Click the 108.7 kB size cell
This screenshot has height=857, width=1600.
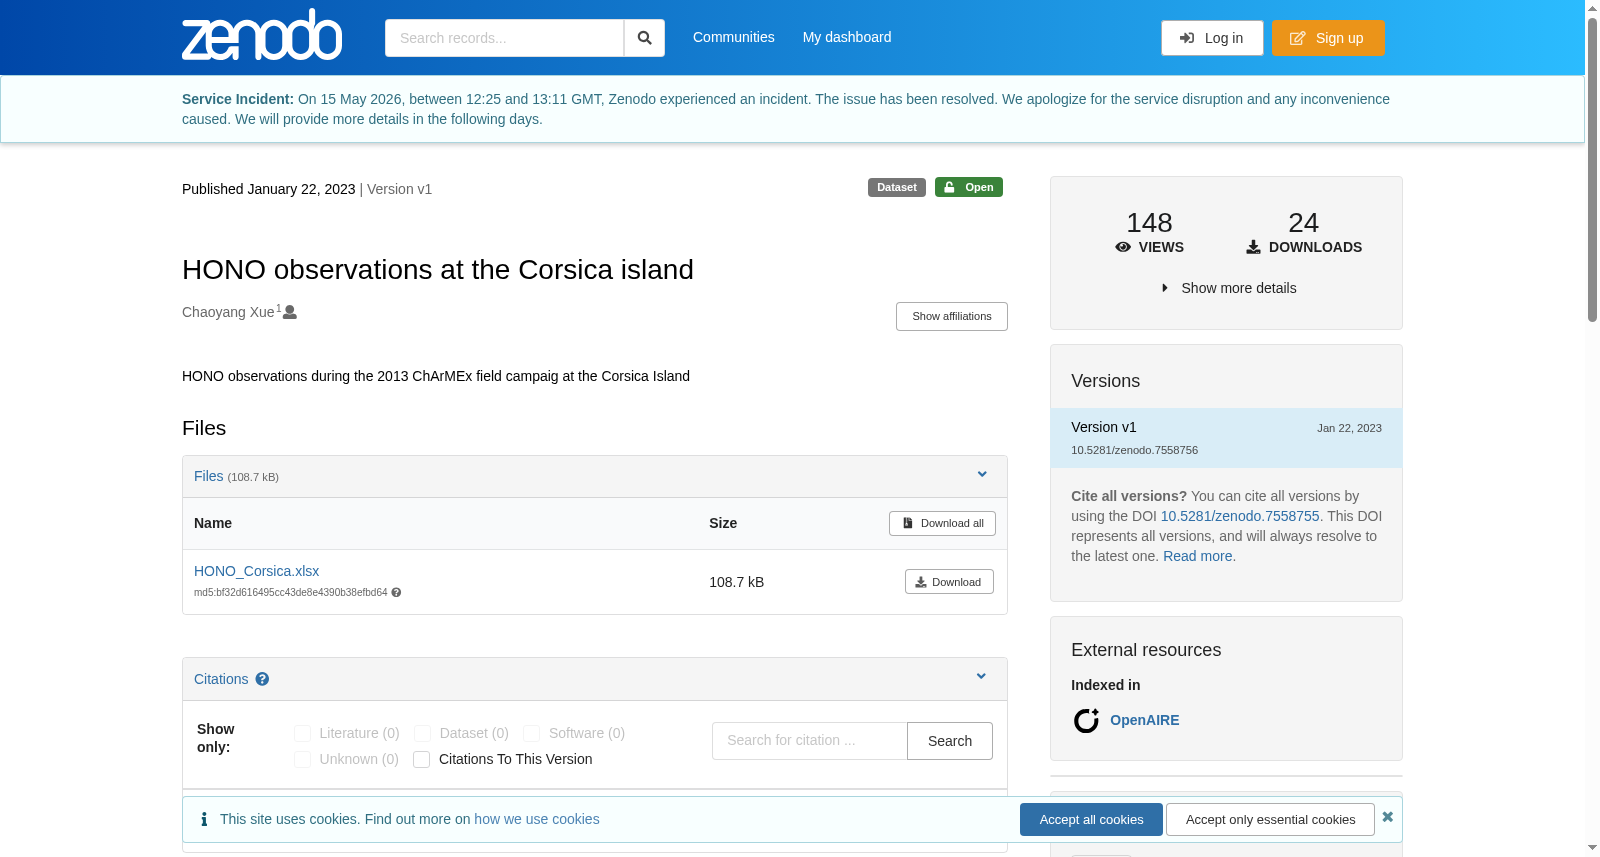(737, 582)
